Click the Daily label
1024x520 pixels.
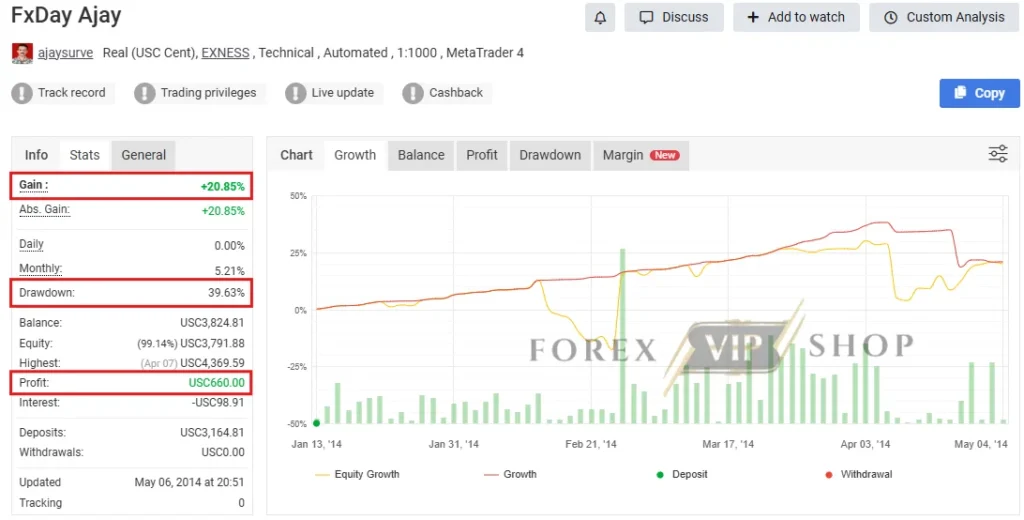tap(31, 244)
